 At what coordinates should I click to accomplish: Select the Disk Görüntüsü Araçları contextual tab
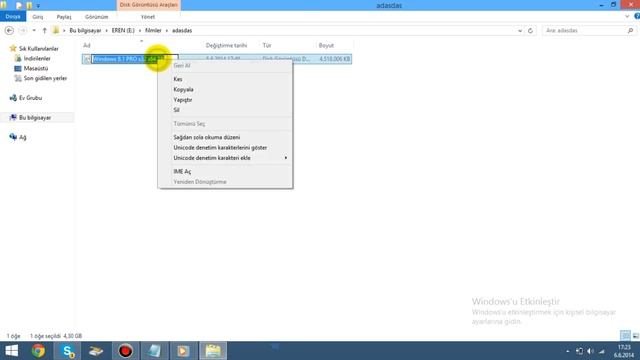pos(149,5)
